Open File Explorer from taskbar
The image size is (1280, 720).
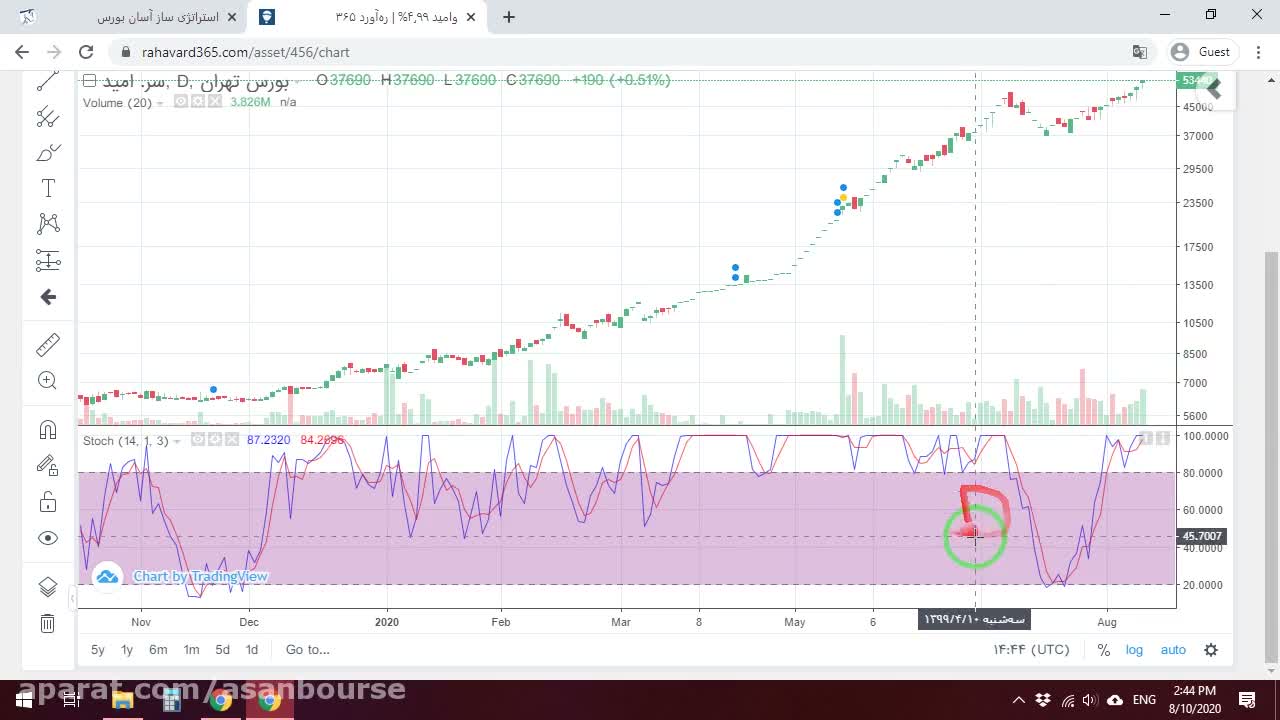(x=122, y=700)
